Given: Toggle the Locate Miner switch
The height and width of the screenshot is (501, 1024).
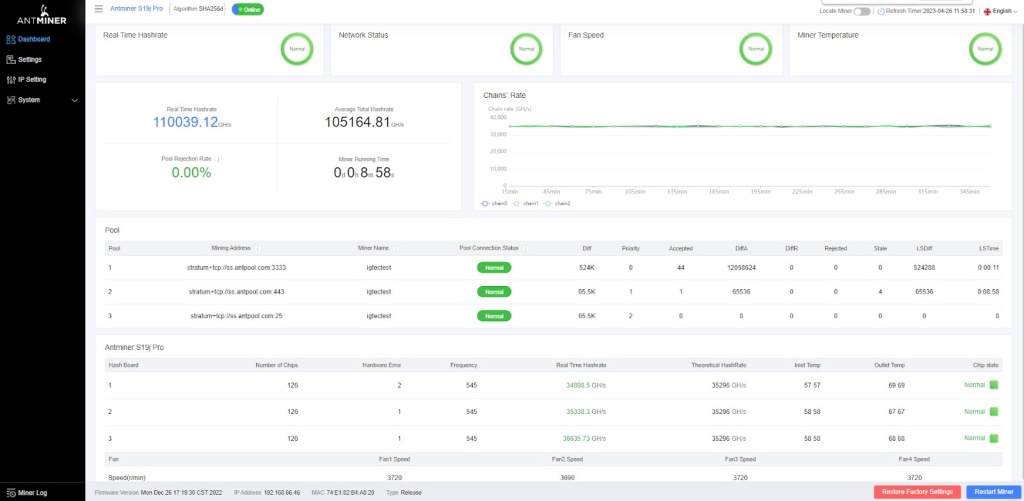Looking at the screenshot, I should tap(862, 11).
